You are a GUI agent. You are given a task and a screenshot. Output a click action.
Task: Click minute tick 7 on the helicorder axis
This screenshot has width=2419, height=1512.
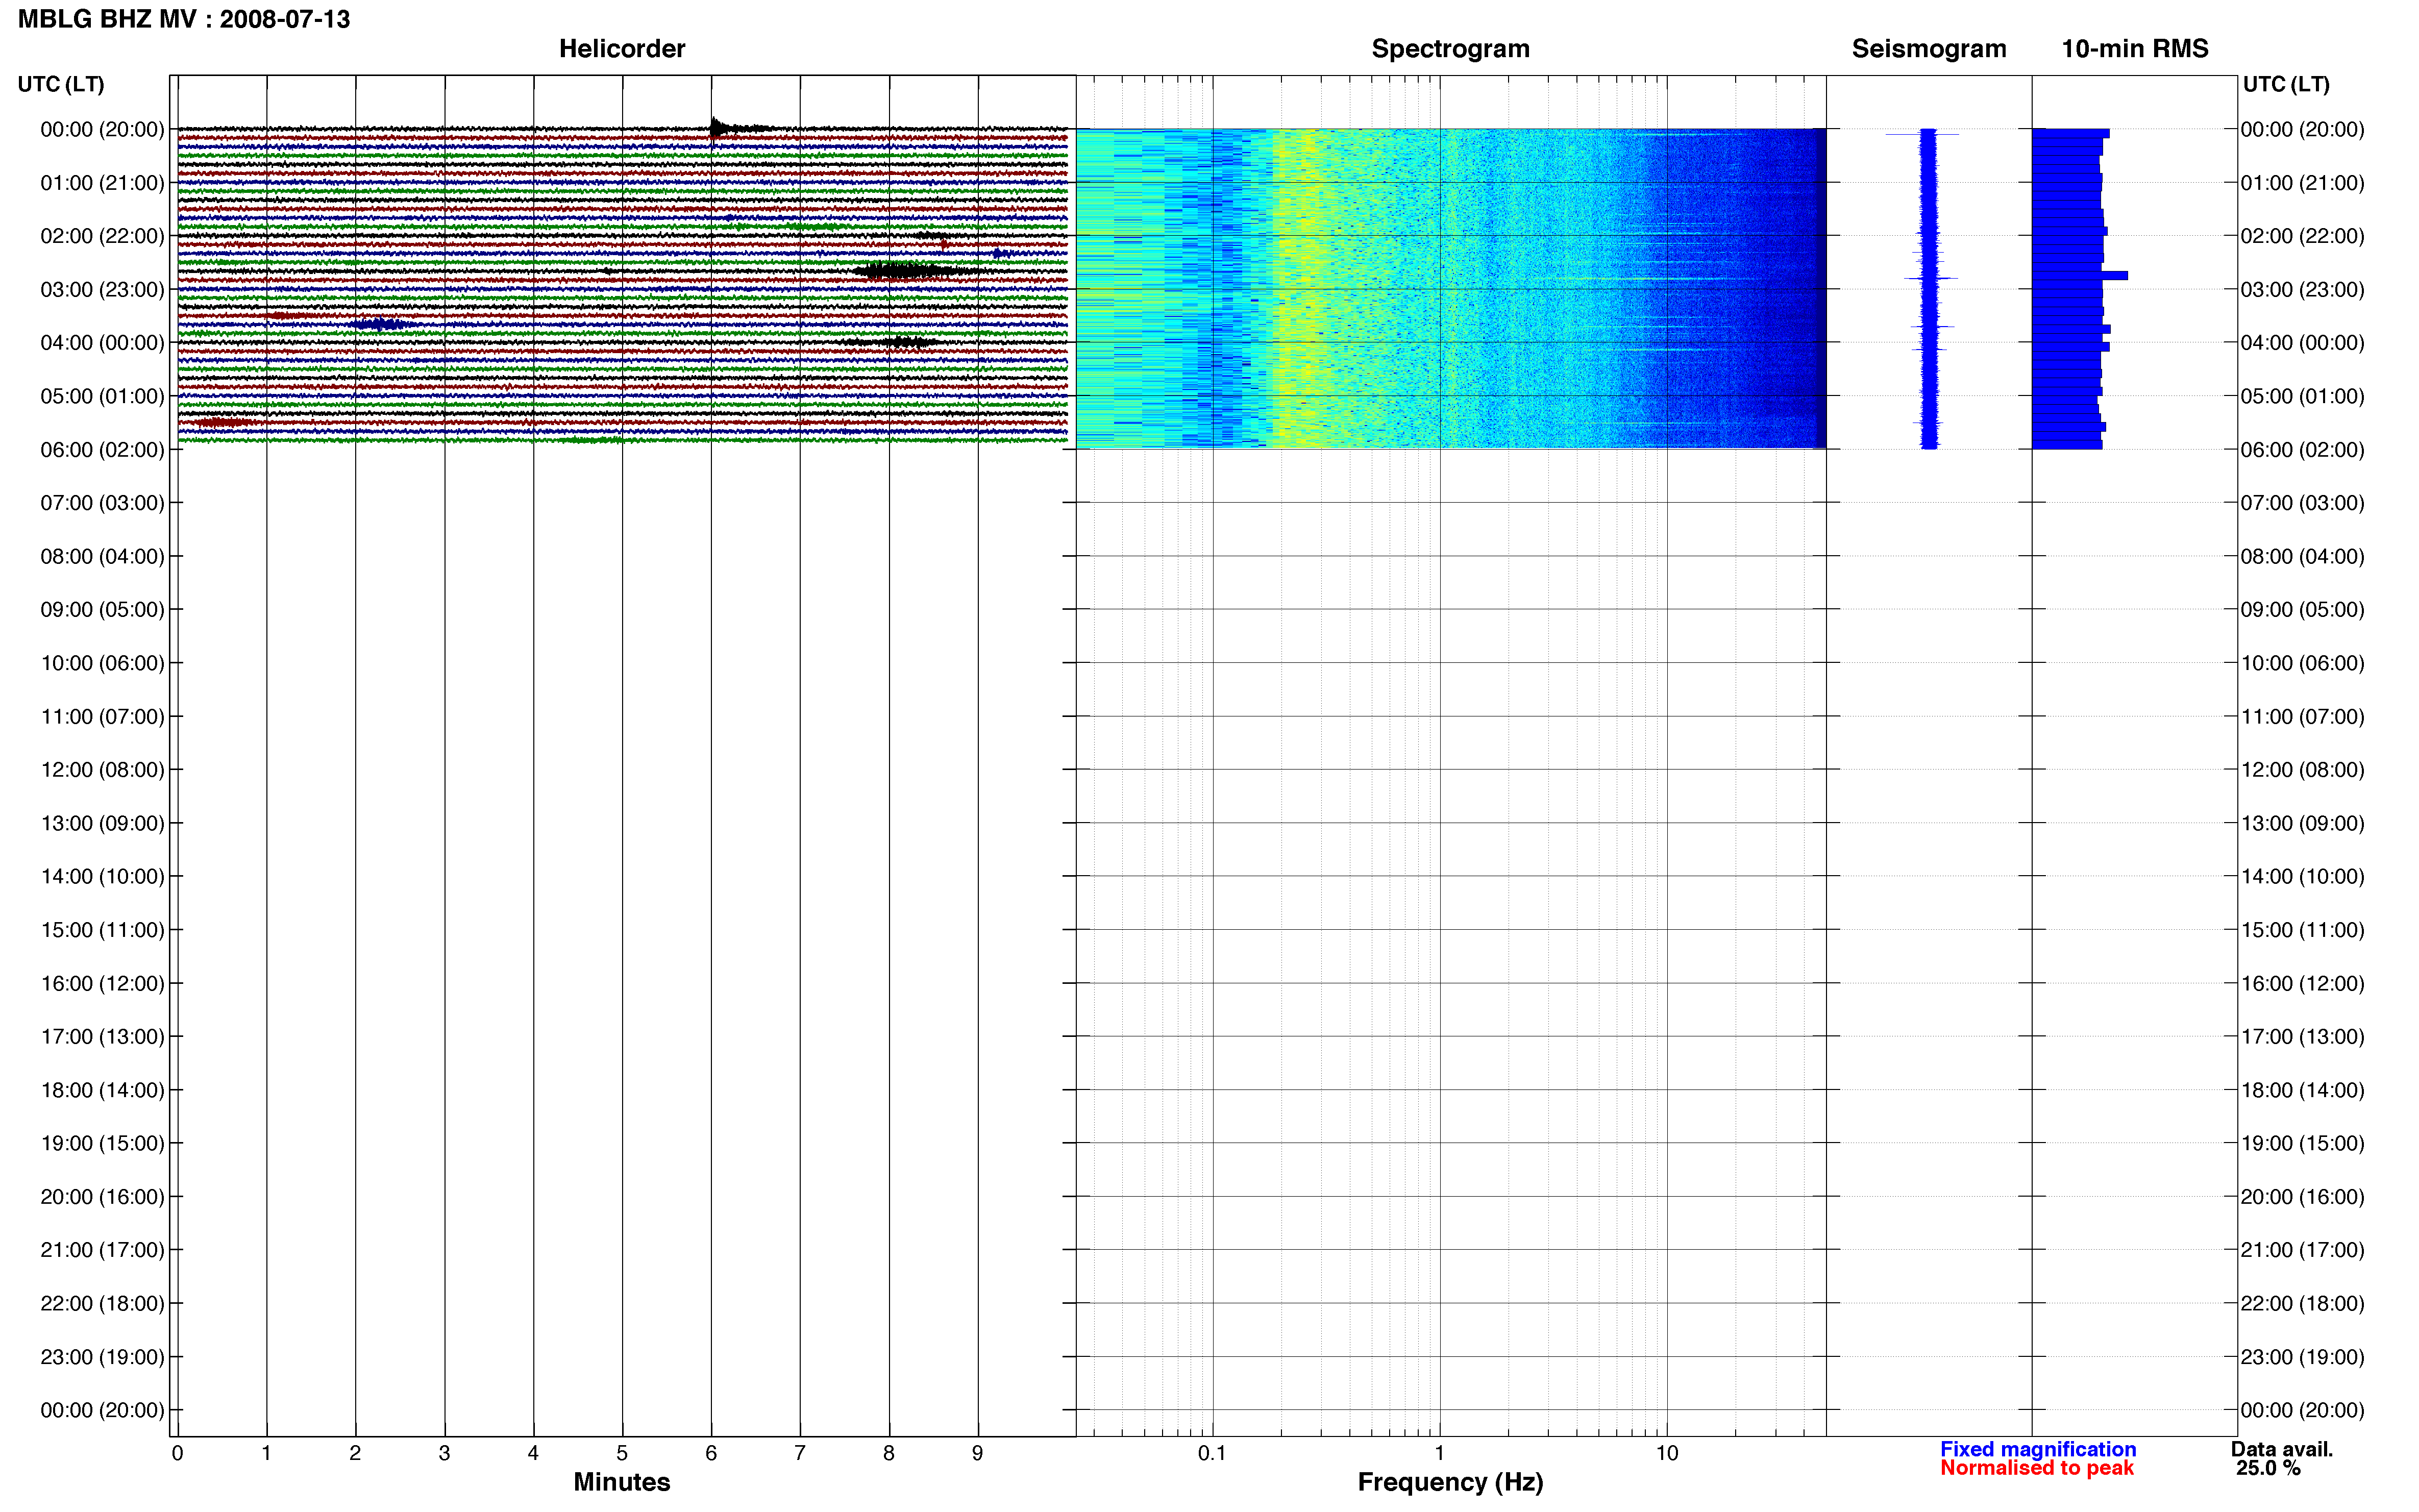point(800,1453)
